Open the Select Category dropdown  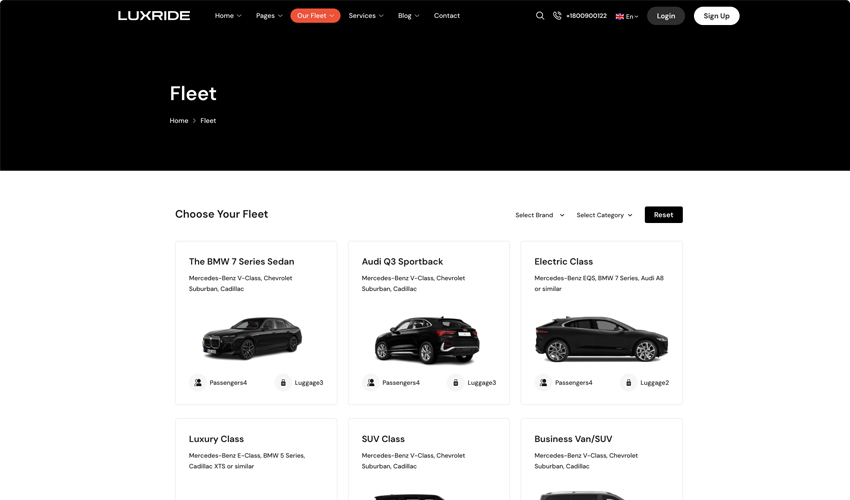(604, 215)
